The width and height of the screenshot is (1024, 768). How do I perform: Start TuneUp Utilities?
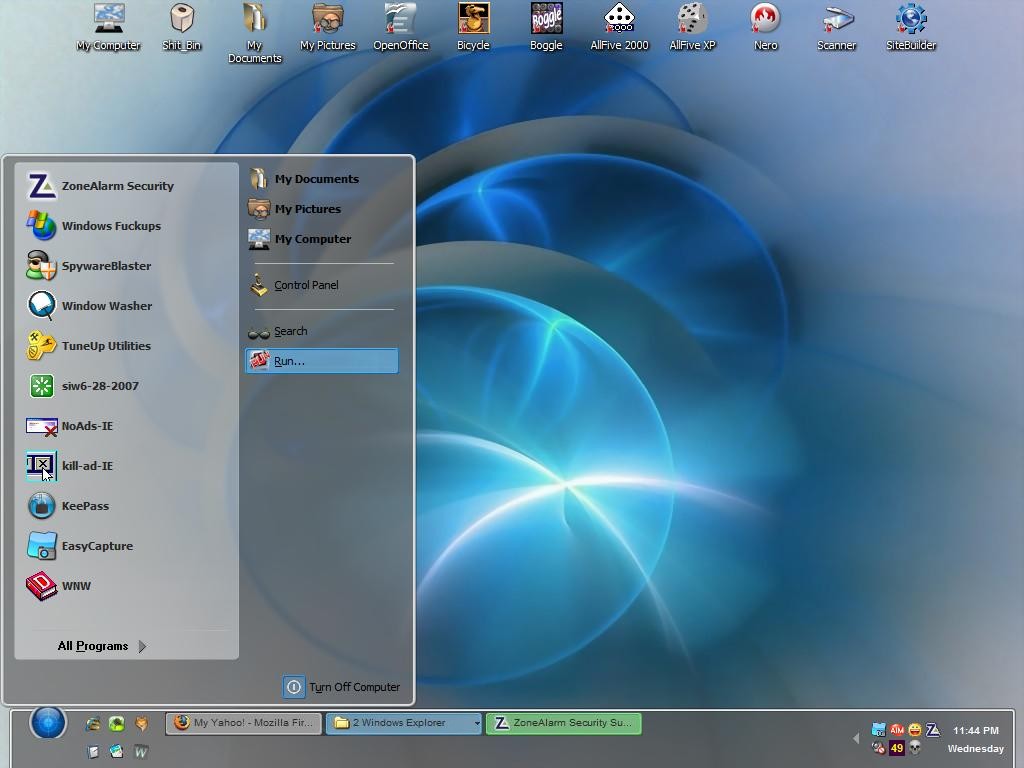click(x=89, y=345)
